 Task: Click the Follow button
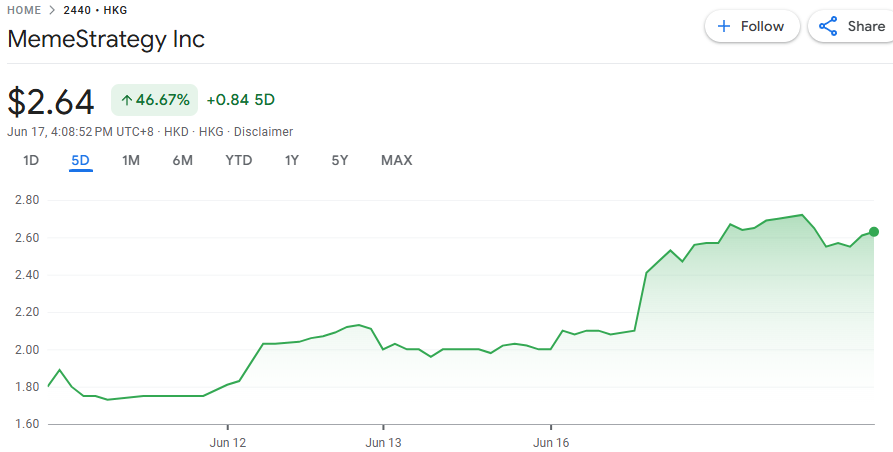click(752, 27)
